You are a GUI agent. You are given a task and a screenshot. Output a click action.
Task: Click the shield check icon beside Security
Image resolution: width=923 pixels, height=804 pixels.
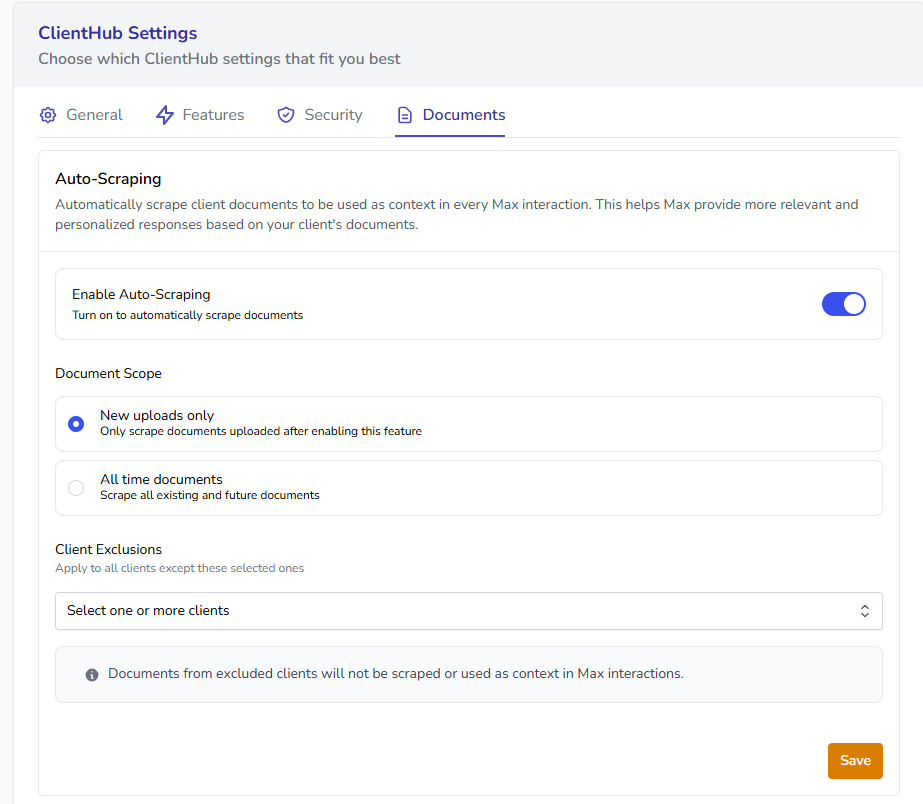pyautogui.click(x=286, y=115)
